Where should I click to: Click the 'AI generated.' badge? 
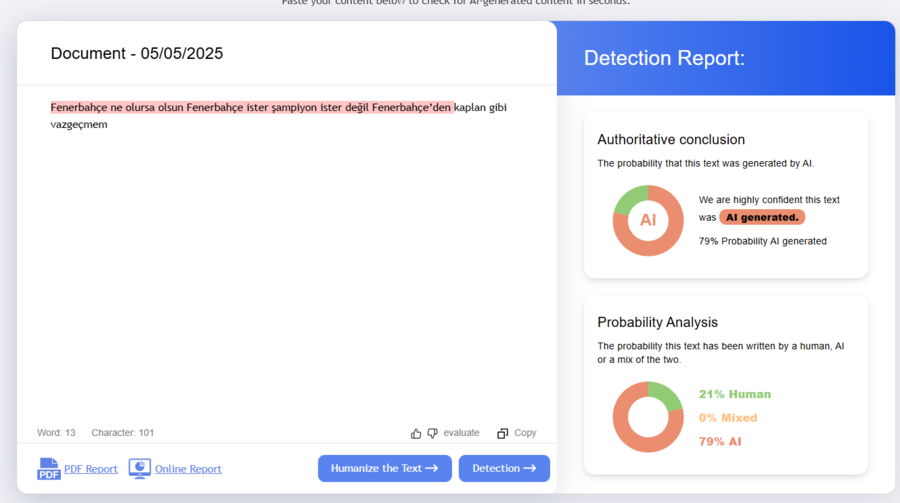762,217
